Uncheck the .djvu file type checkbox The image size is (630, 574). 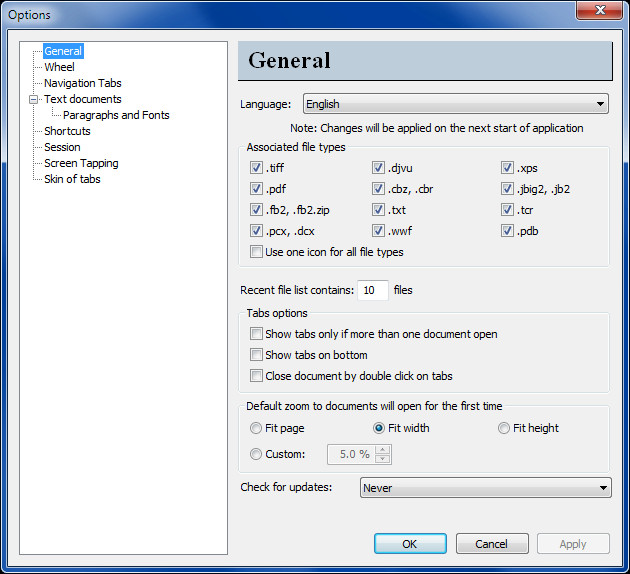pos(379,168)
